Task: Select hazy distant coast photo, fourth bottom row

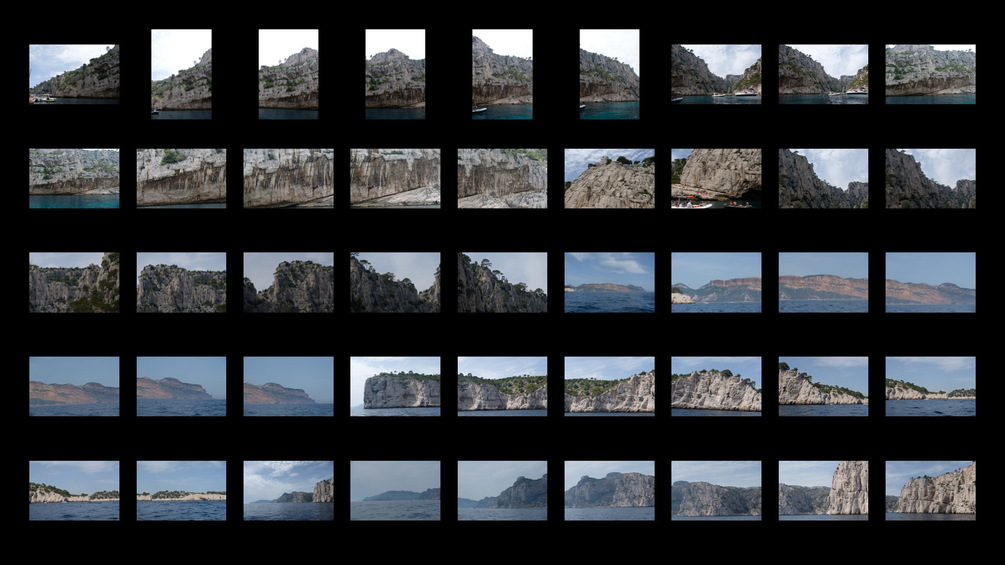Action: tap(395, 491)
